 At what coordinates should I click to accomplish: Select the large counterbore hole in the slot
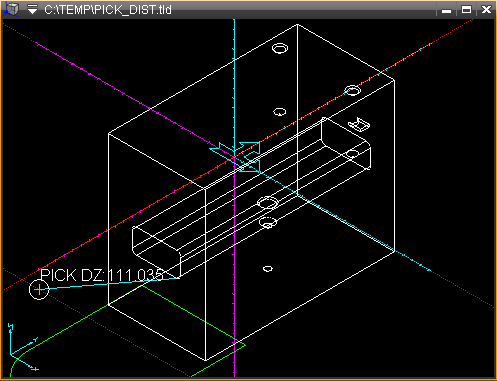(x=268, y=203)
